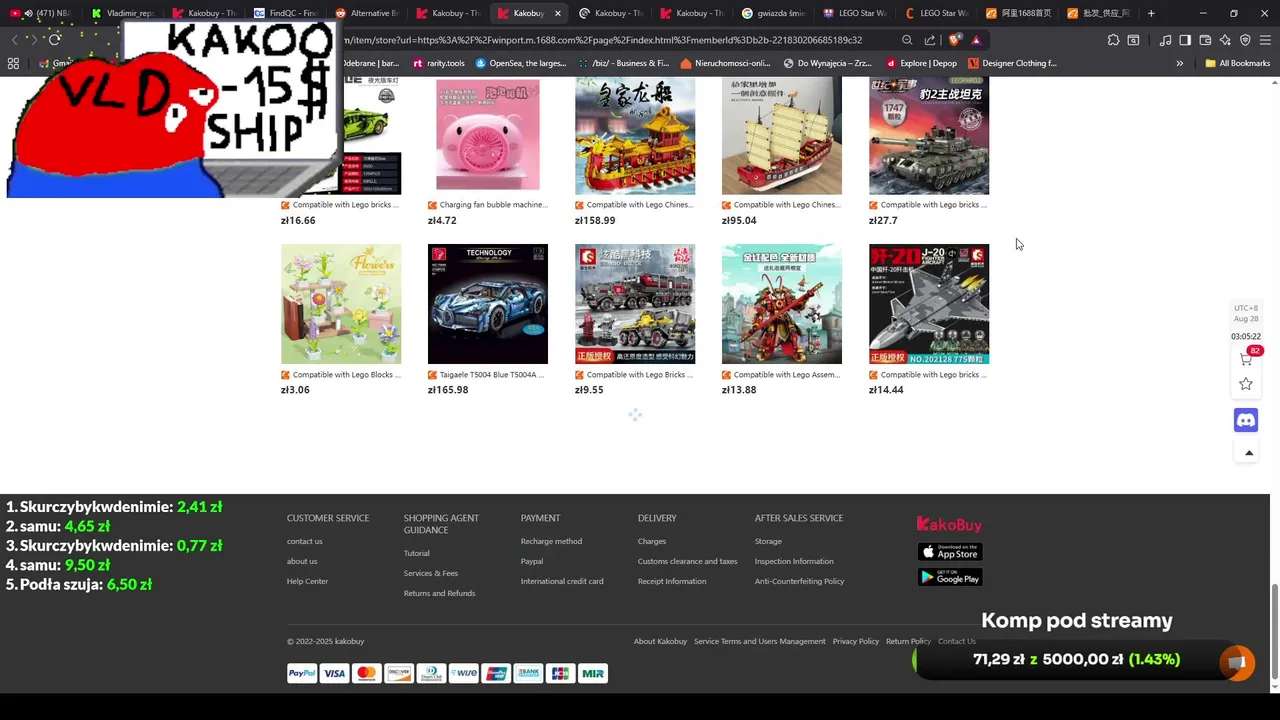Open the orange chat support bubble
This screenshot has width=1280, height=720.
point(1237,663)
